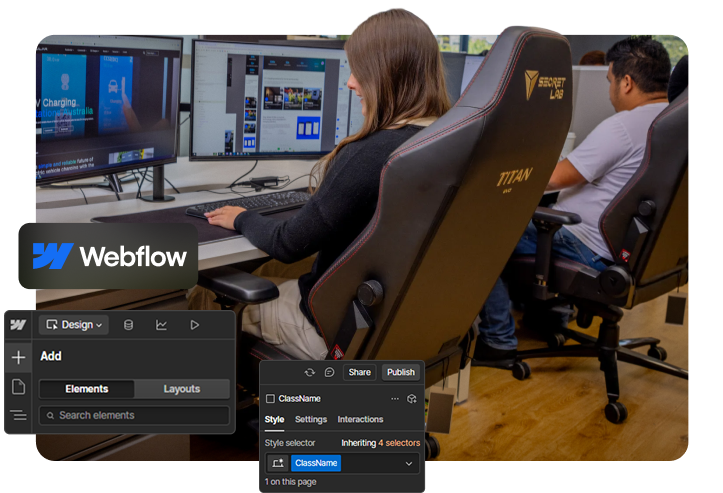The width and height of the screenshot is (723, 493).
Task: Open the Settings tab
Action: point(311,419)
